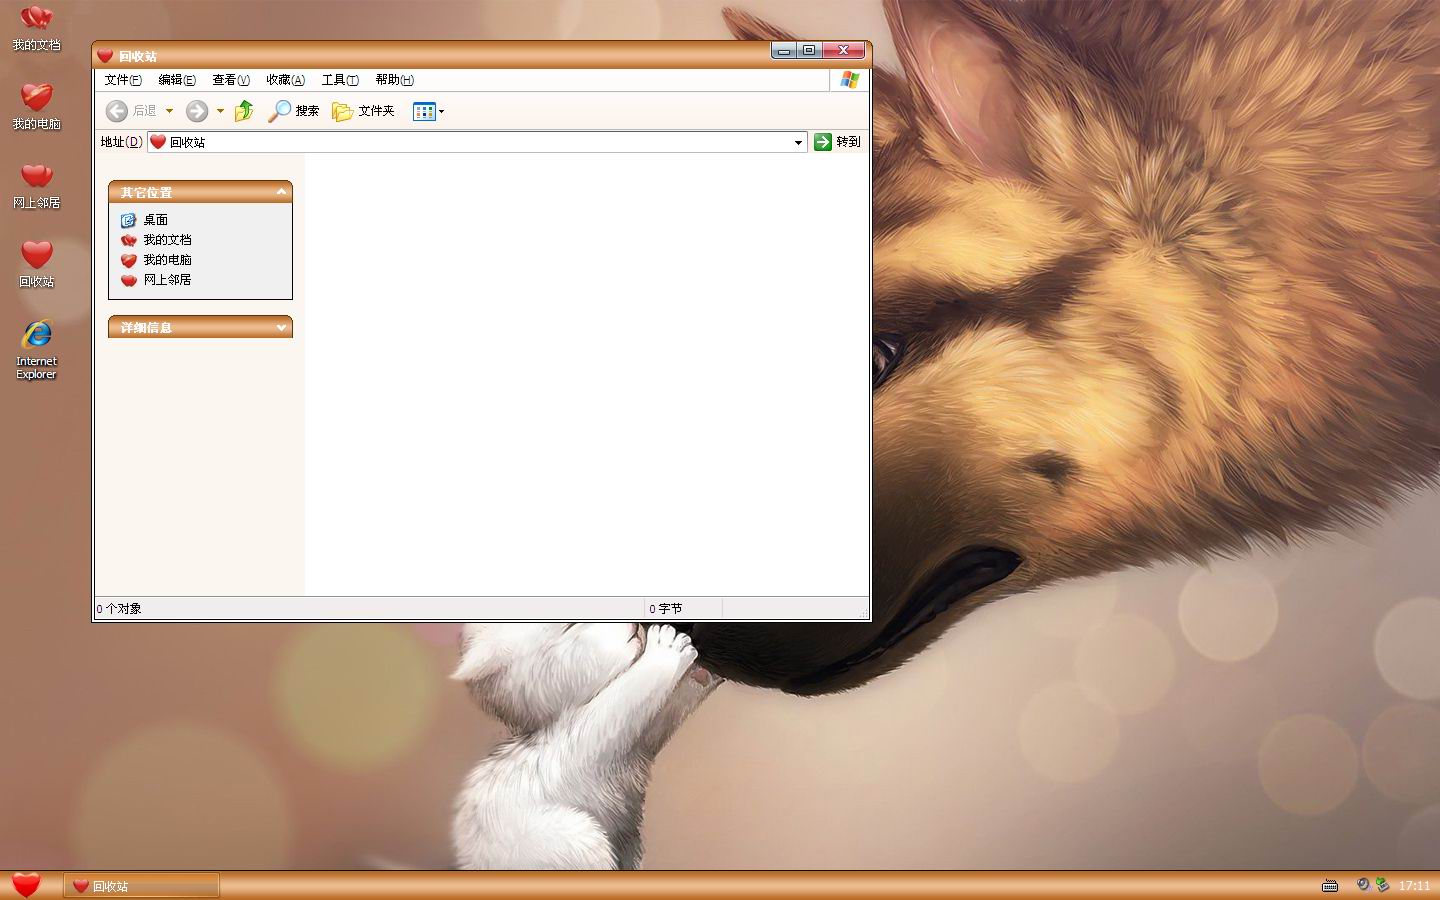Screen dimensions: 1440x900
Task: Click the heart Start button
Action: pyautogui.click(x=26, y=885)
